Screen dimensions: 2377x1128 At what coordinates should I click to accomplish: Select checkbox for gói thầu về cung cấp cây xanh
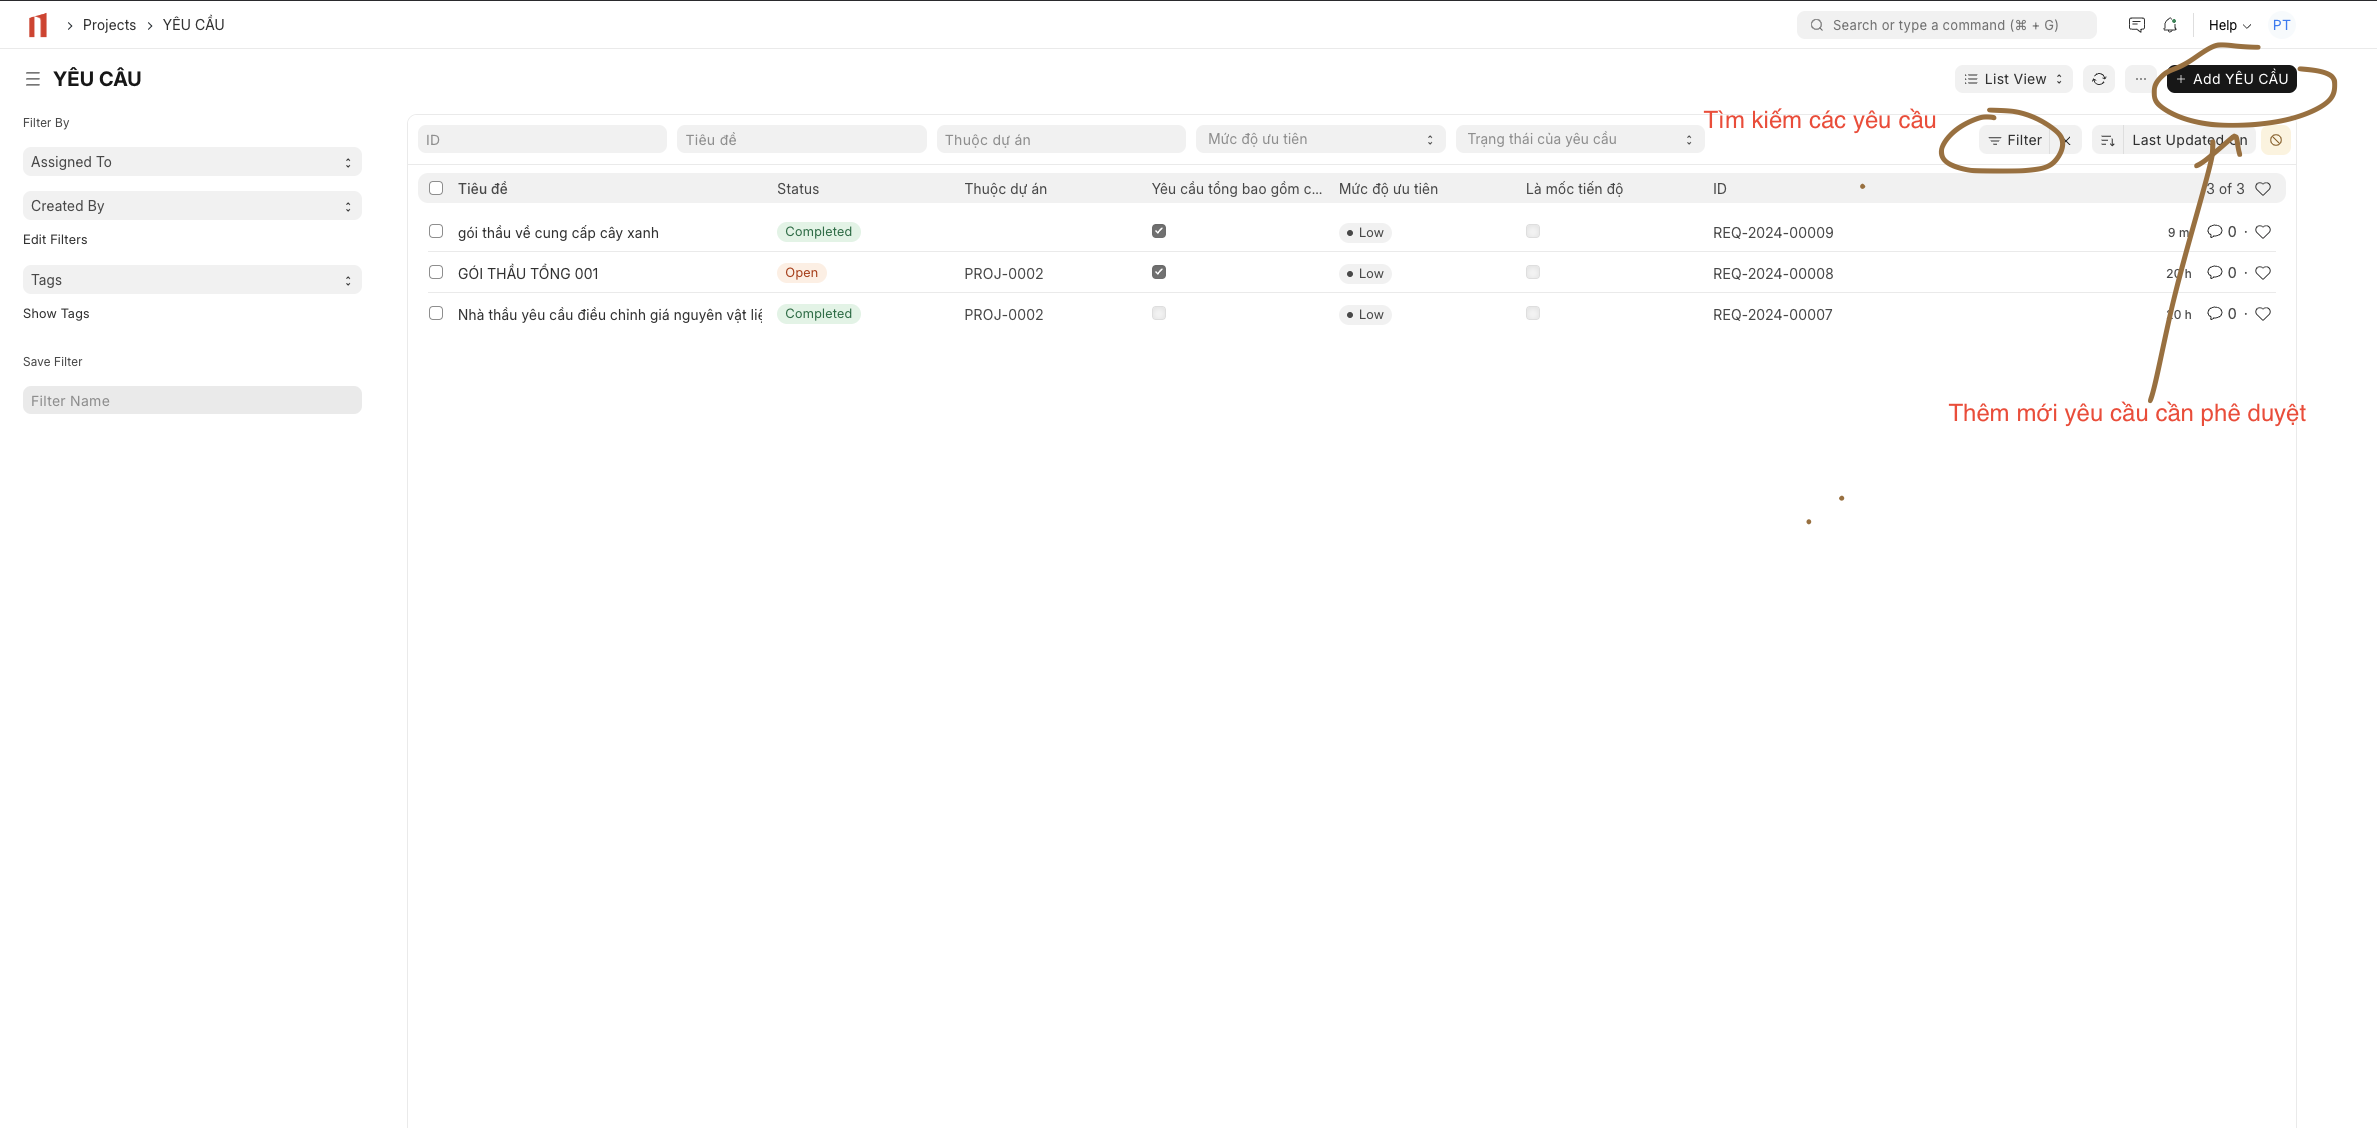[436, 231]
